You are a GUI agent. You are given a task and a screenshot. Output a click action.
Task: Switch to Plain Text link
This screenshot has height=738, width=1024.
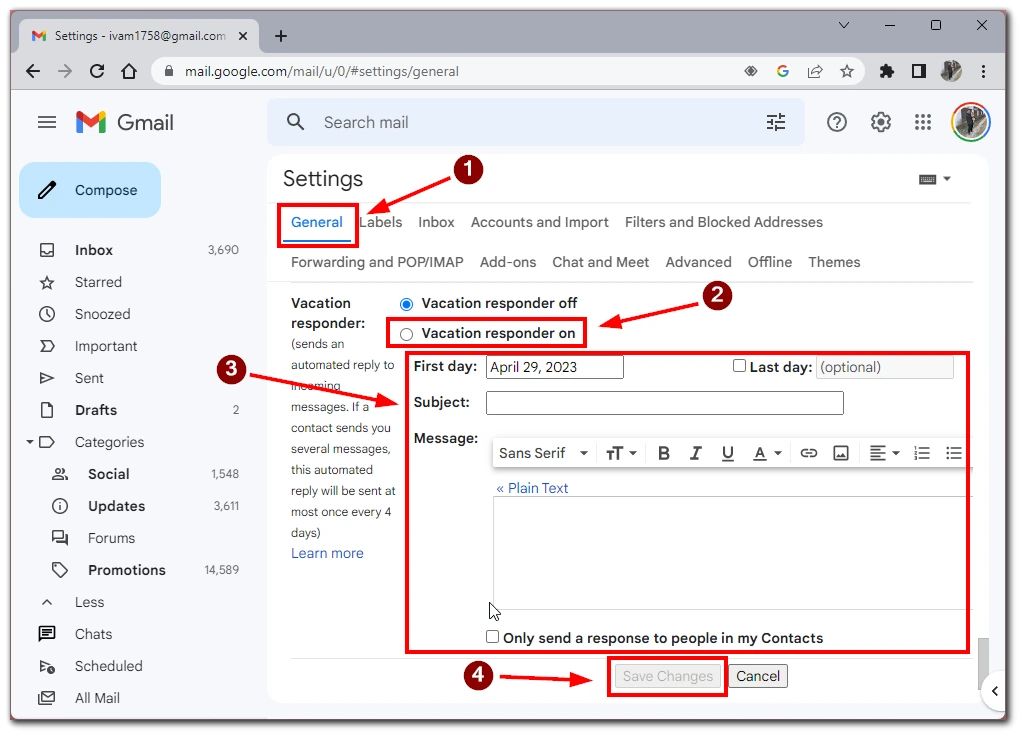532,488
